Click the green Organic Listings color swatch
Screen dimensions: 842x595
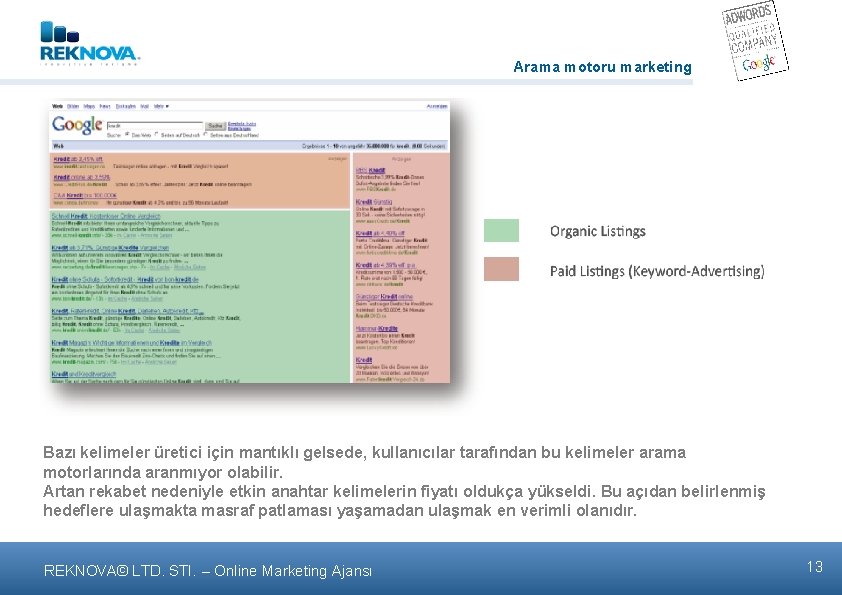click(501, 230)
